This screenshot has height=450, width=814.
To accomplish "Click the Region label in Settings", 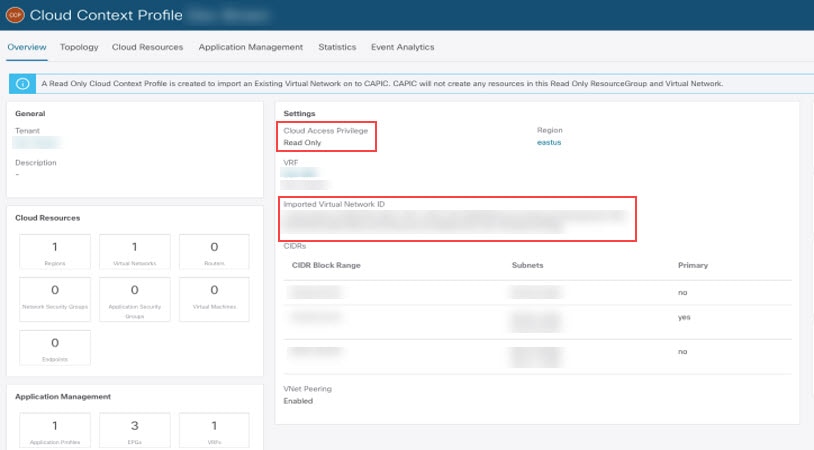I will 550,130.
